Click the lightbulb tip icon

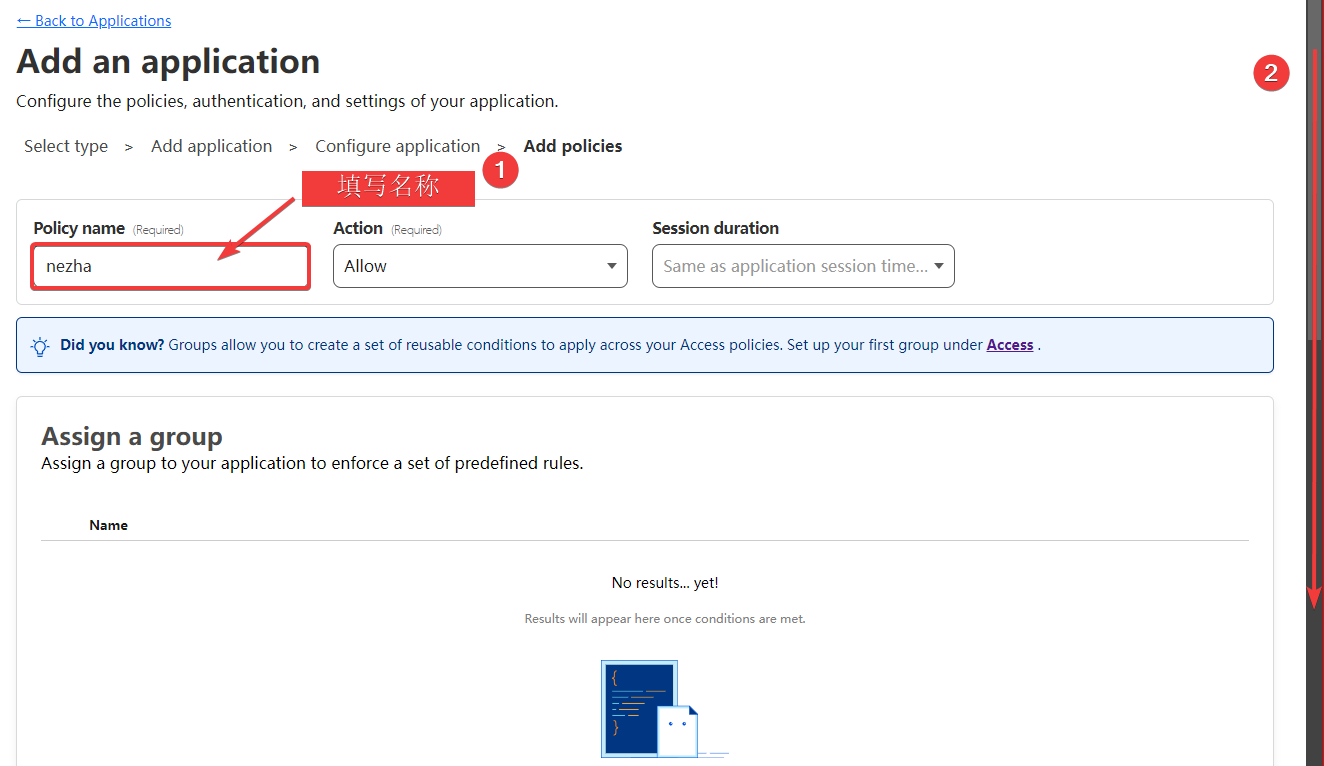pos(40,346)
